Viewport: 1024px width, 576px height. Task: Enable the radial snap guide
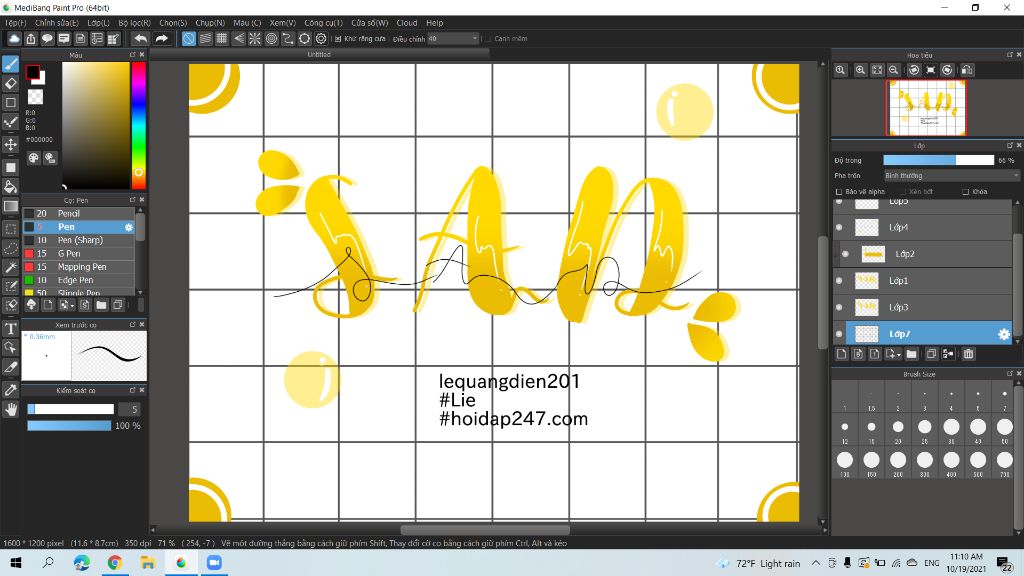click(x=255, y=39)
